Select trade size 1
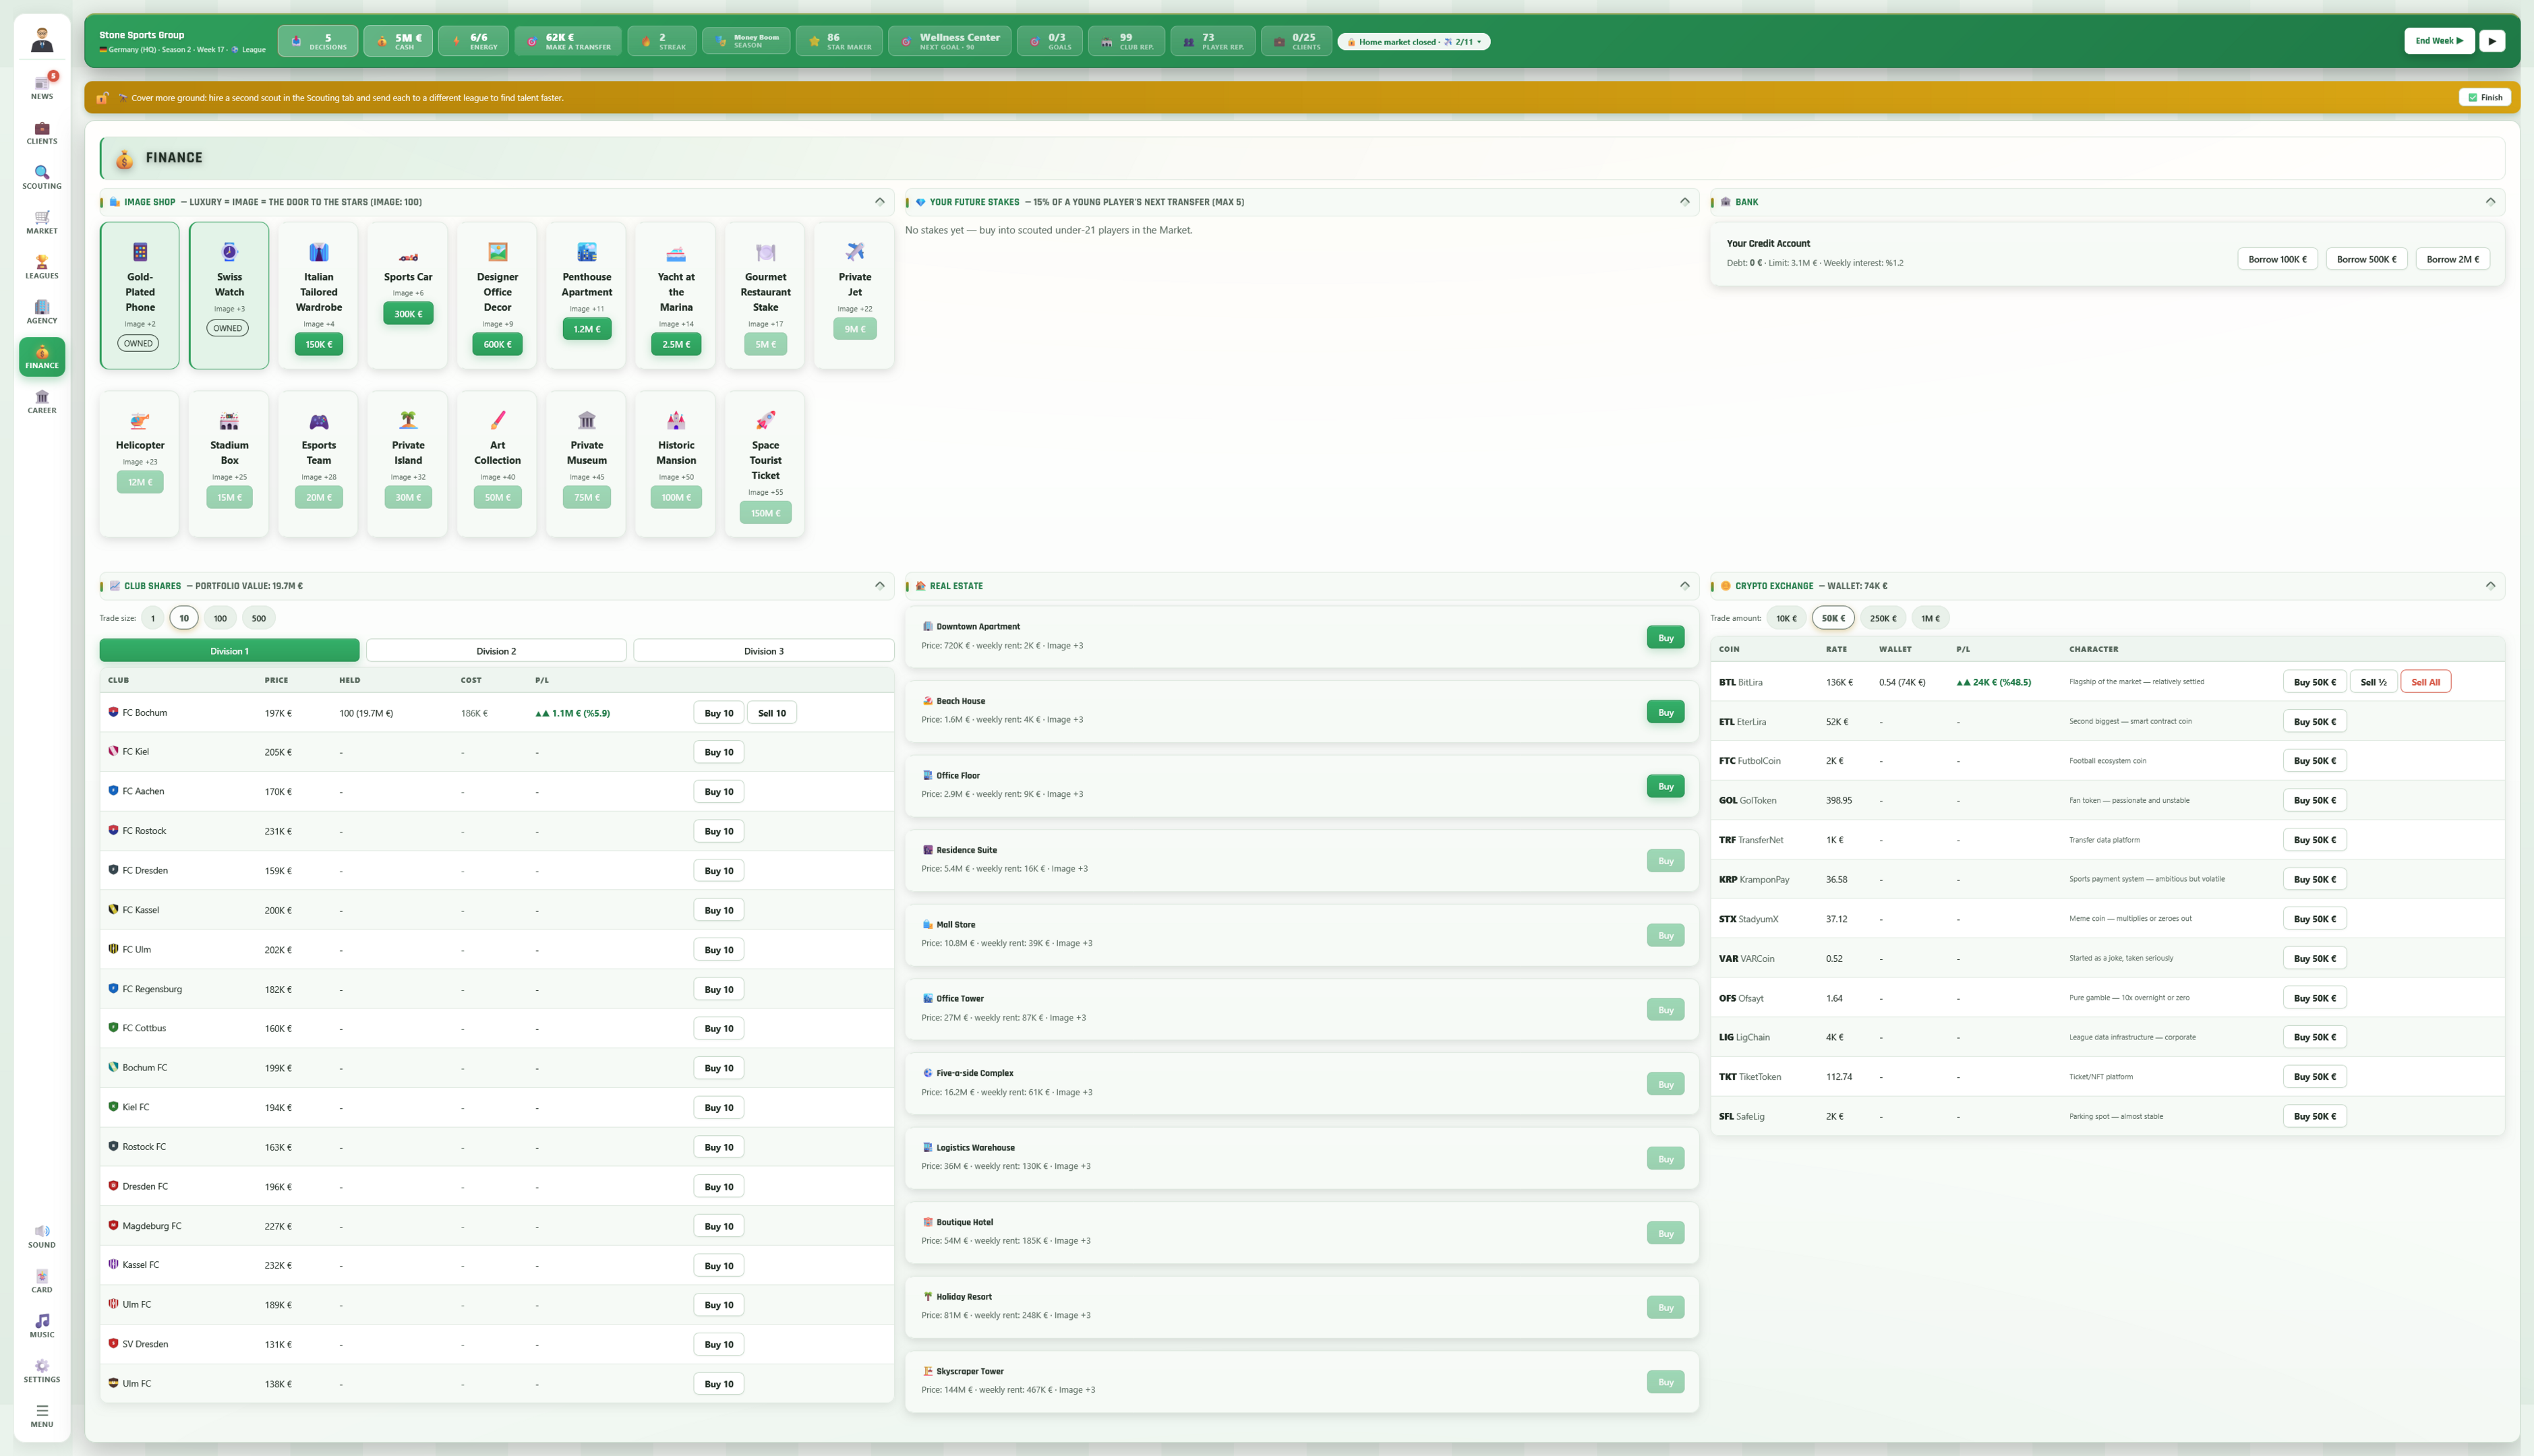 [x=153, y=618]
